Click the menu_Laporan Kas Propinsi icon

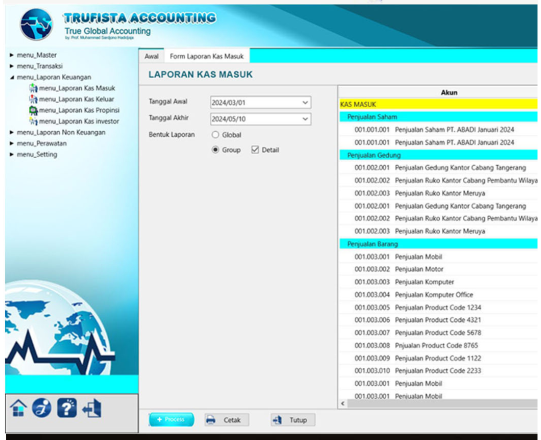click(x=33, y=110)
